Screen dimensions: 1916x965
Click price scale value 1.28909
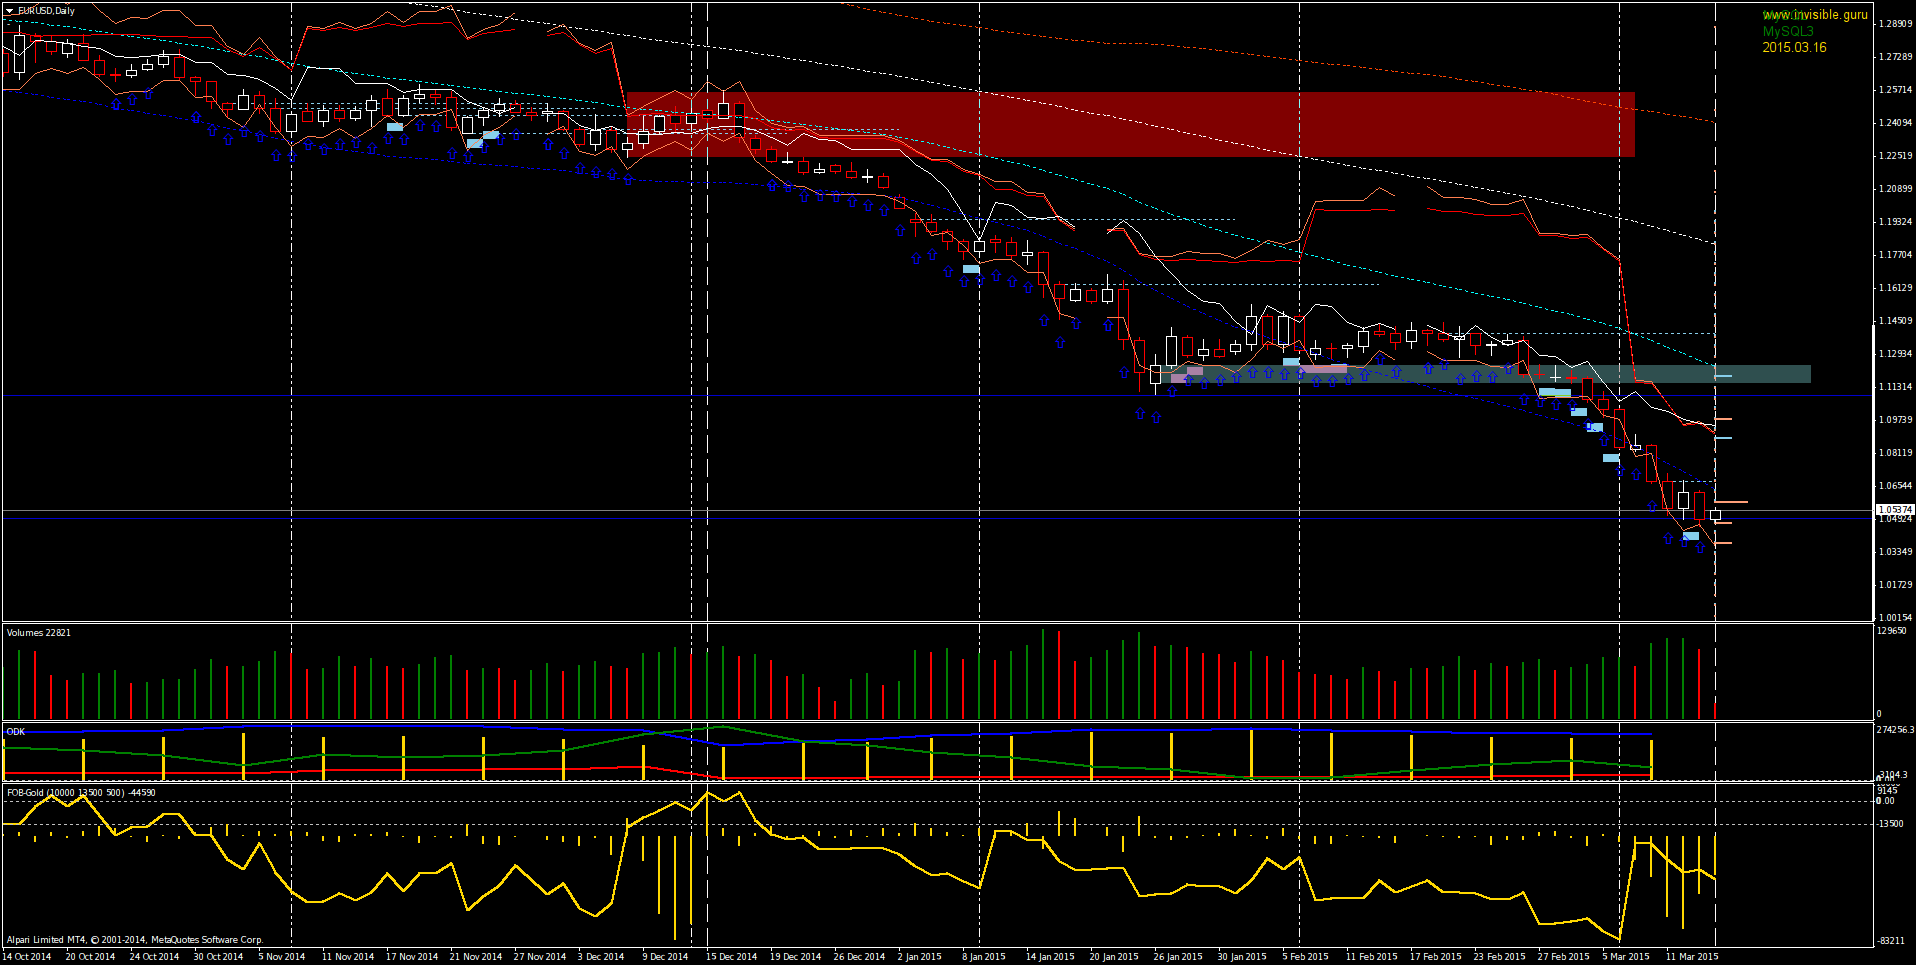[1896, 24]
